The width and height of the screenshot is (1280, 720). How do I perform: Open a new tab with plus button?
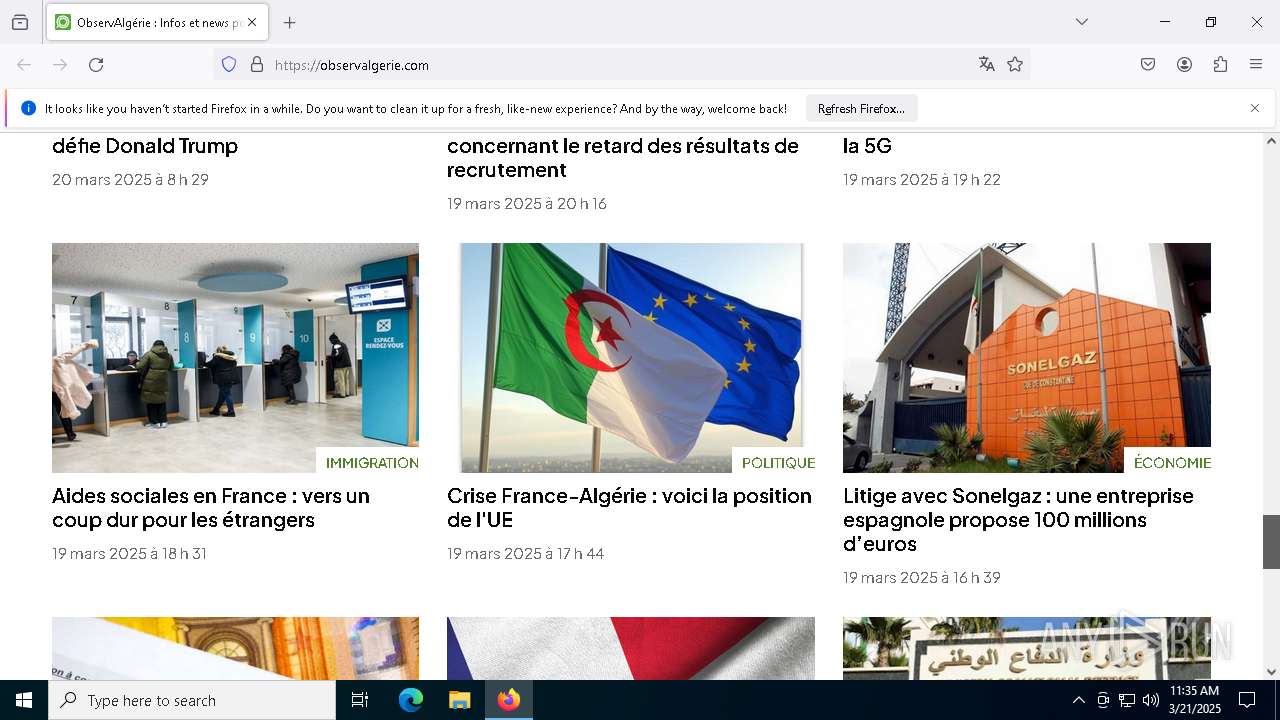290,22
